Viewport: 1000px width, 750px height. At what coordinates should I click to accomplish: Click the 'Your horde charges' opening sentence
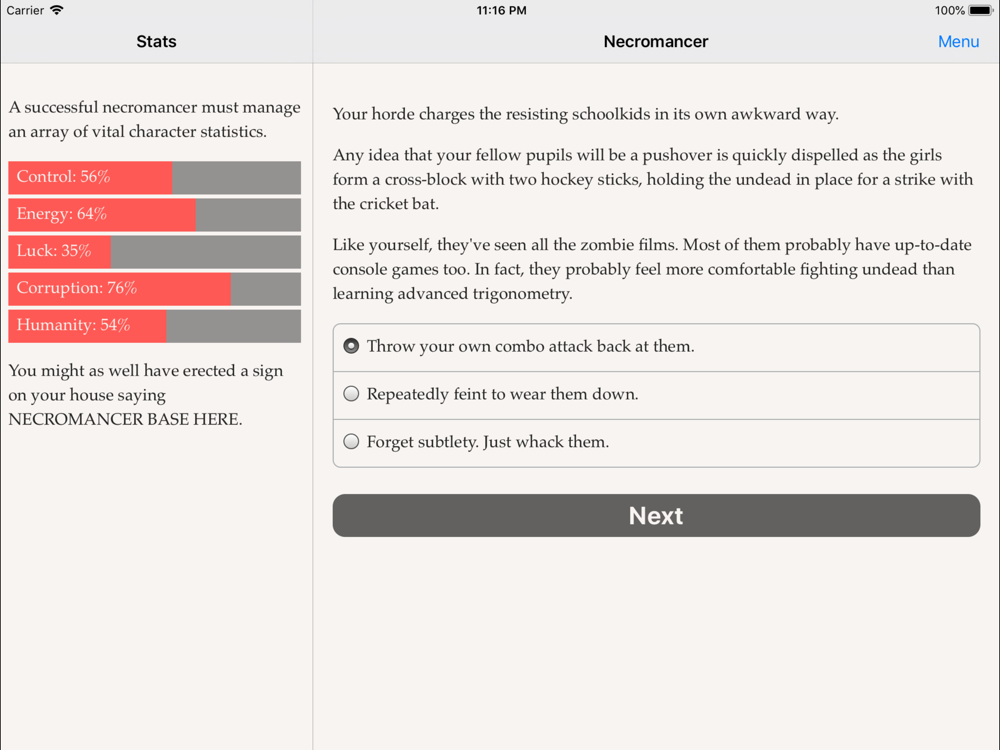pyautogui.click(x=585, y=114)
